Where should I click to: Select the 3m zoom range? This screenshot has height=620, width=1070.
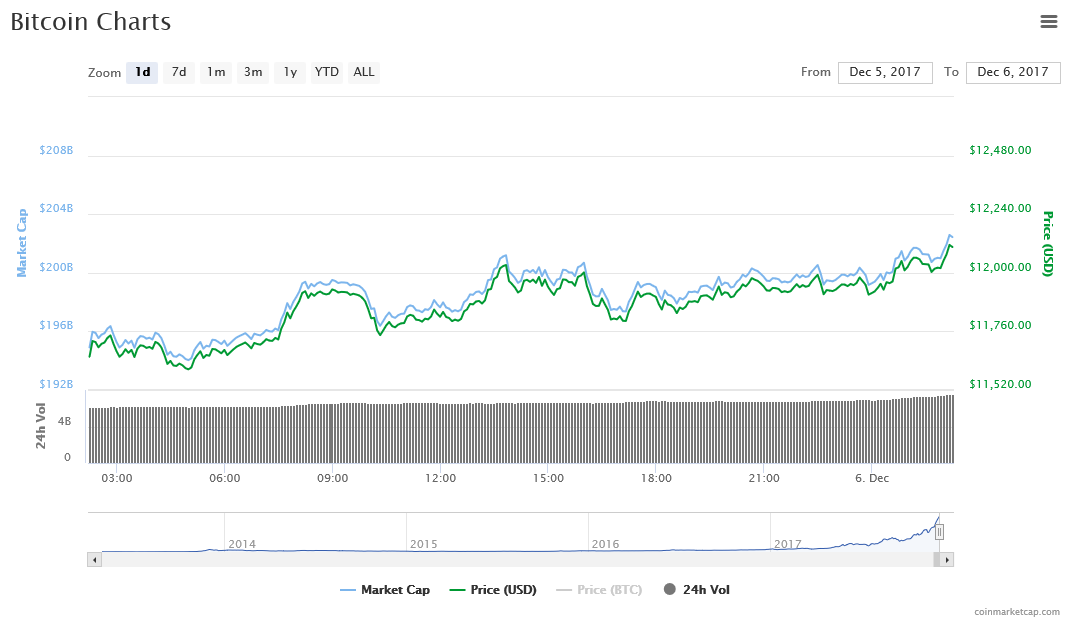click(x=252, y=72)
